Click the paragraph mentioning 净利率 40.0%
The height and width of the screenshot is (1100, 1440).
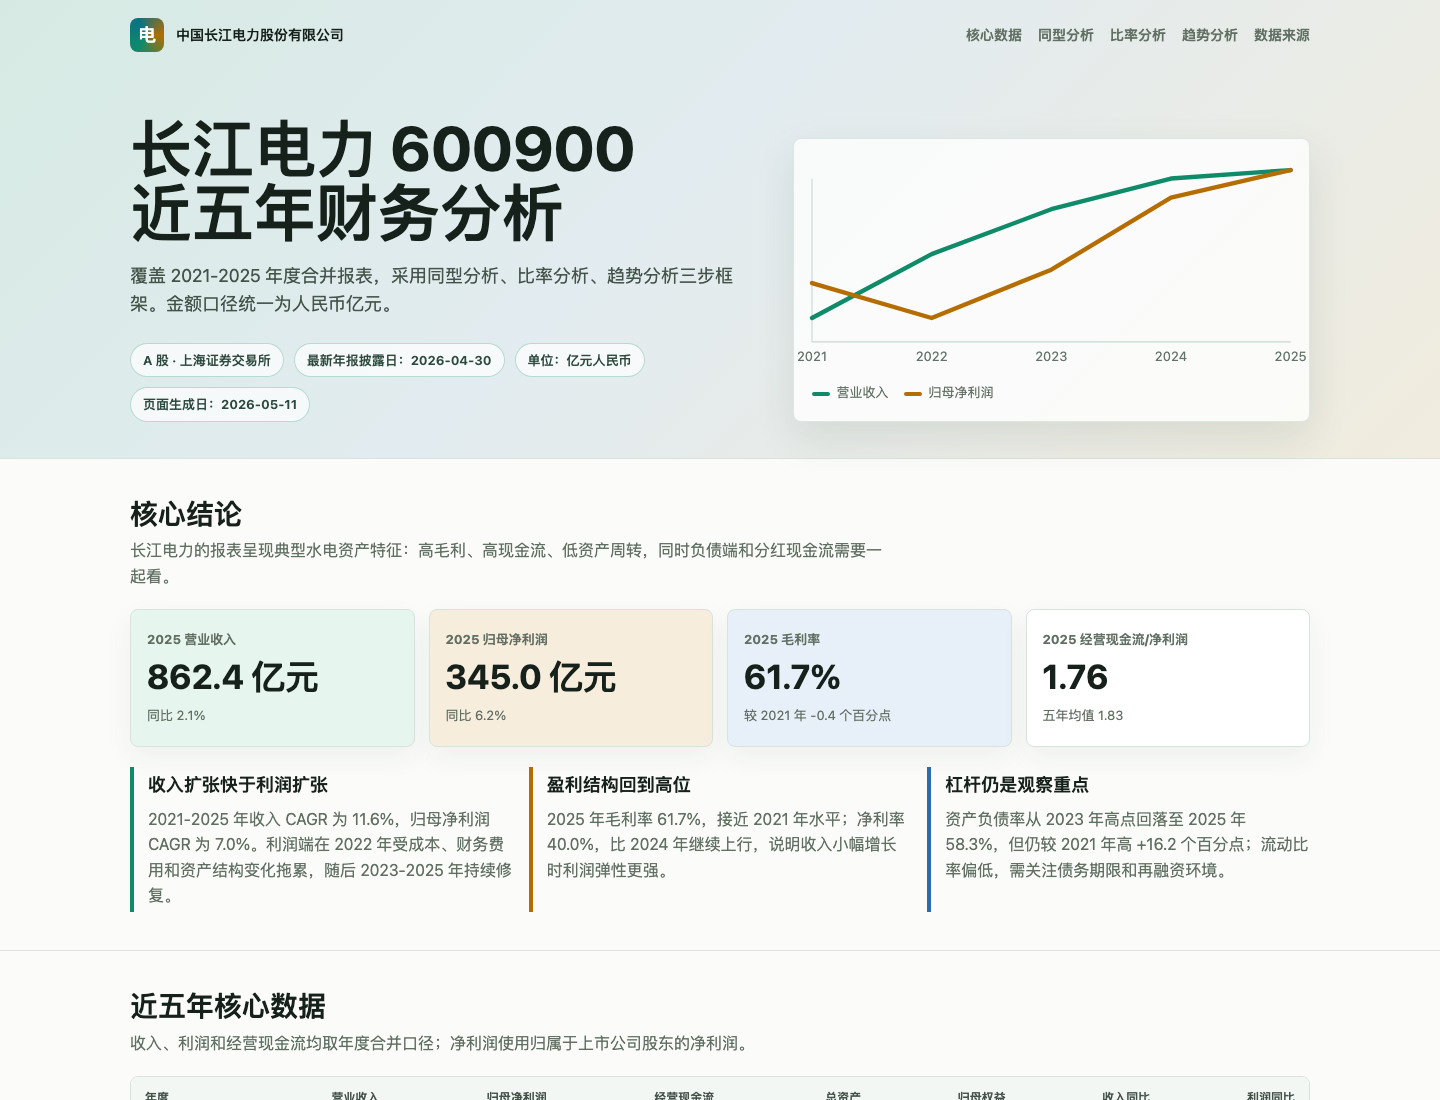726,845
